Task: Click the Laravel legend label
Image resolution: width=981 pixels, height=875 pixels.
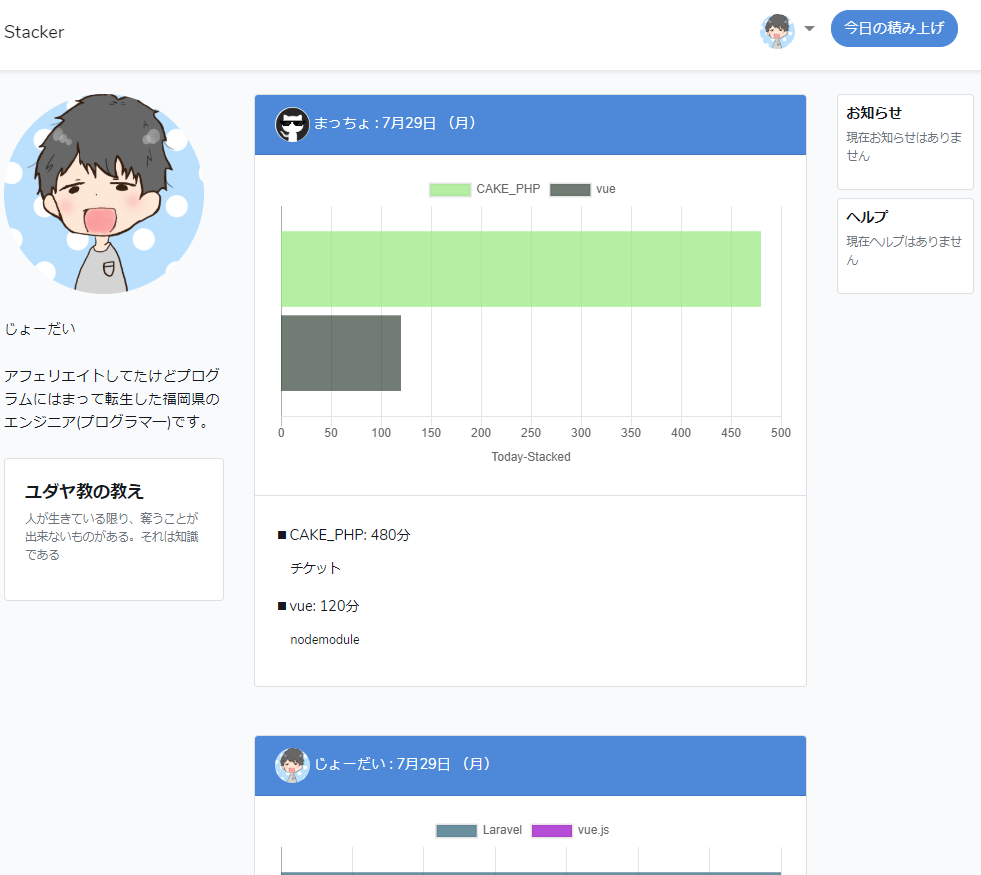Action: (x=502, y=830)
